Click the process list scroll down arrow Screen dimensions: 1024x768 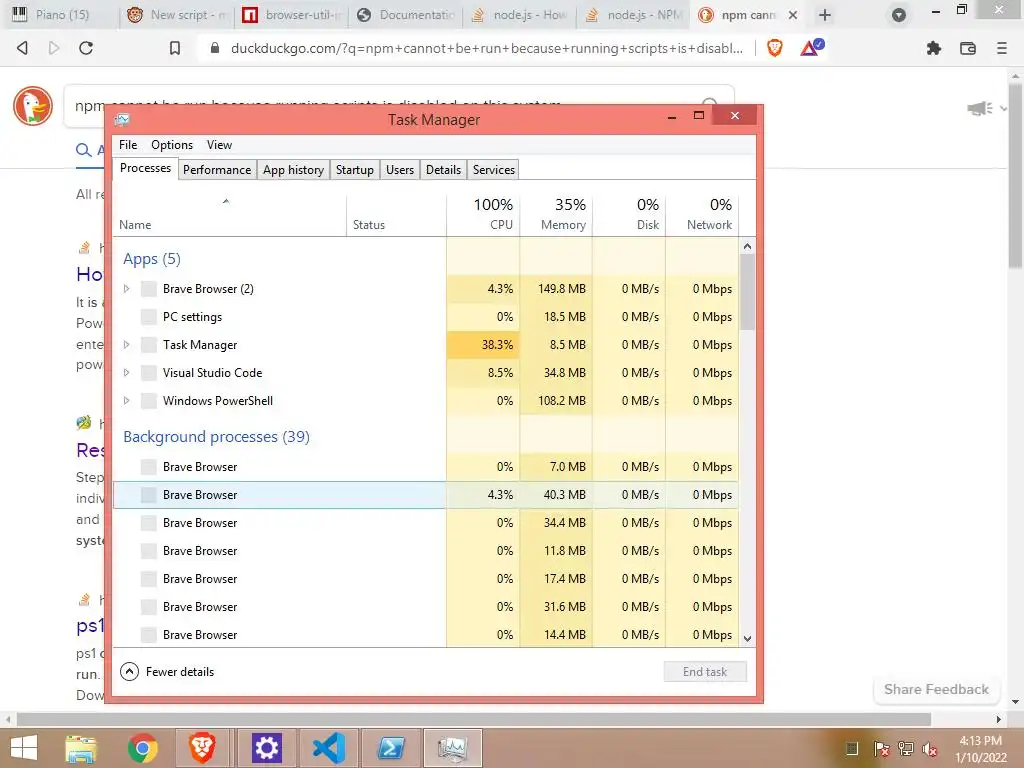tap(748, 639)
